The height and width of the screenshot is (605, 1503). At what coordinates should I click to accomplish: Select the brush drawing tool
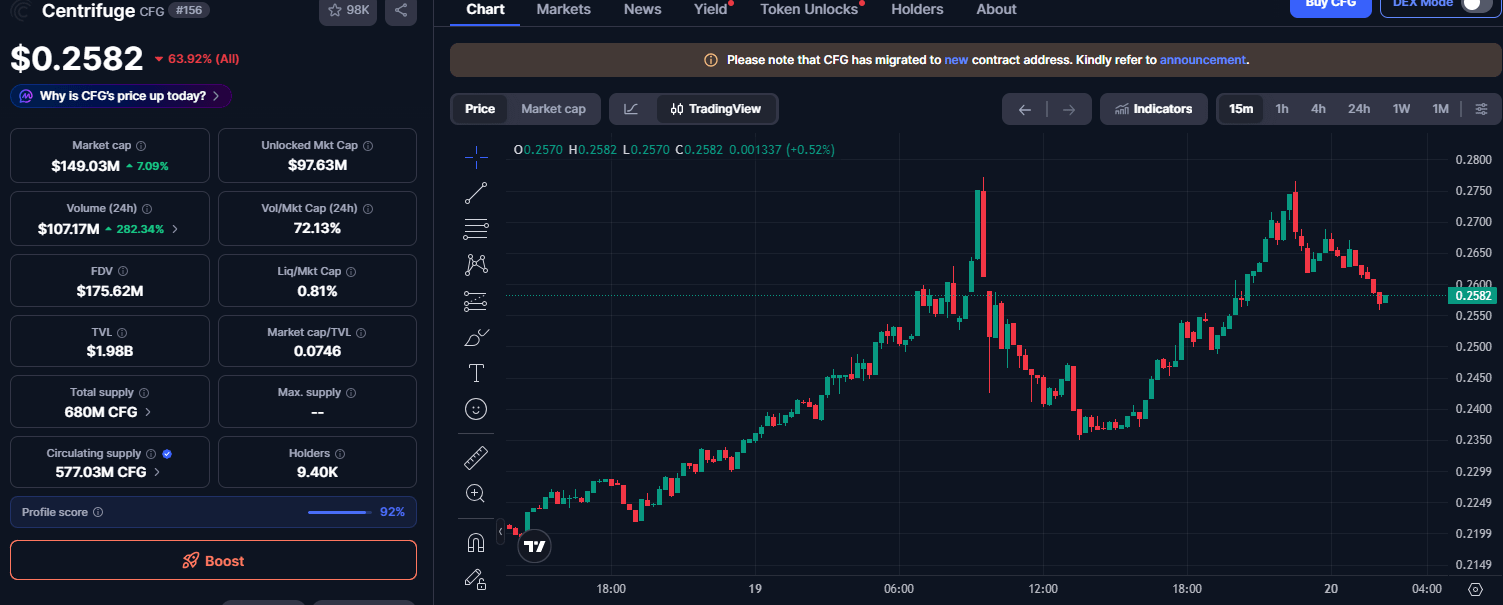point(476,337)
